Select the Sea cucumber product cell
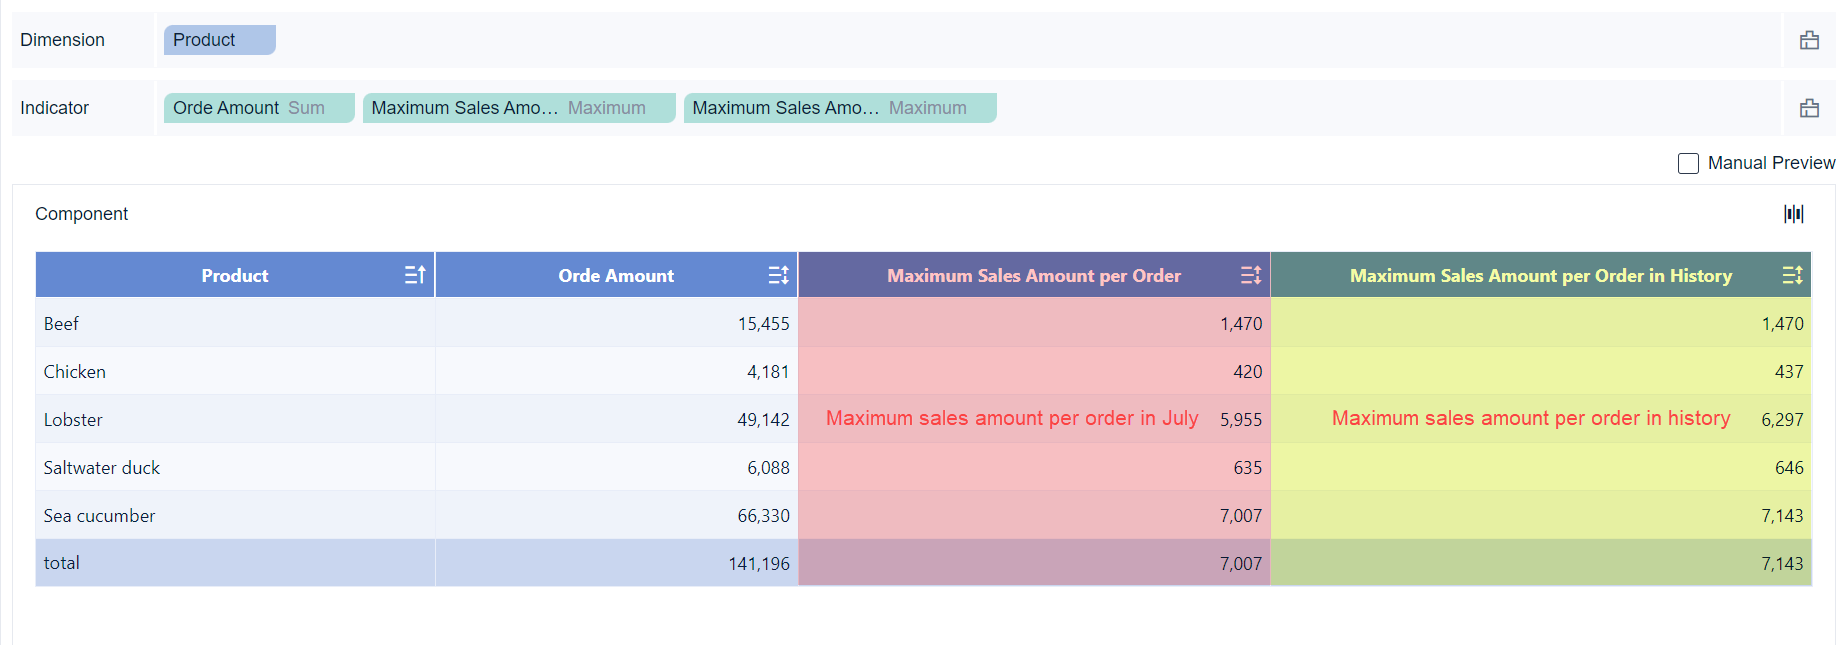Image resolution: width=1846 pixels, height=645 pixels. point(99,516)
